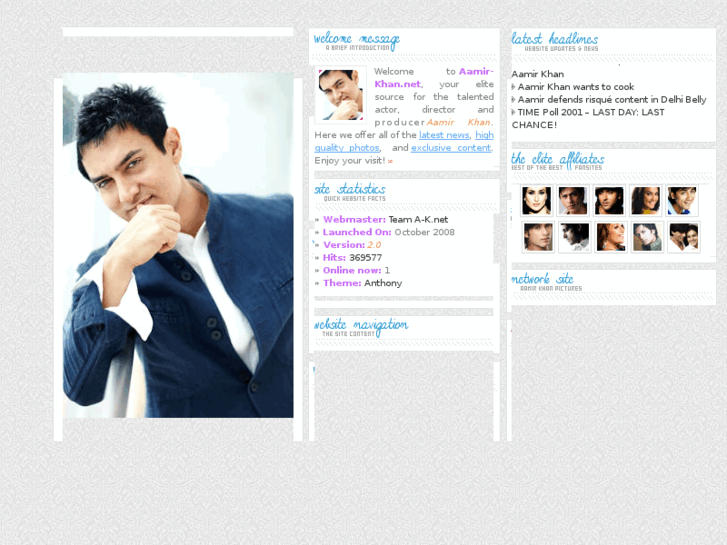Click the 'site statistics' heading
This screenshot has width=727, height=545.
click(x=350, y=189)
